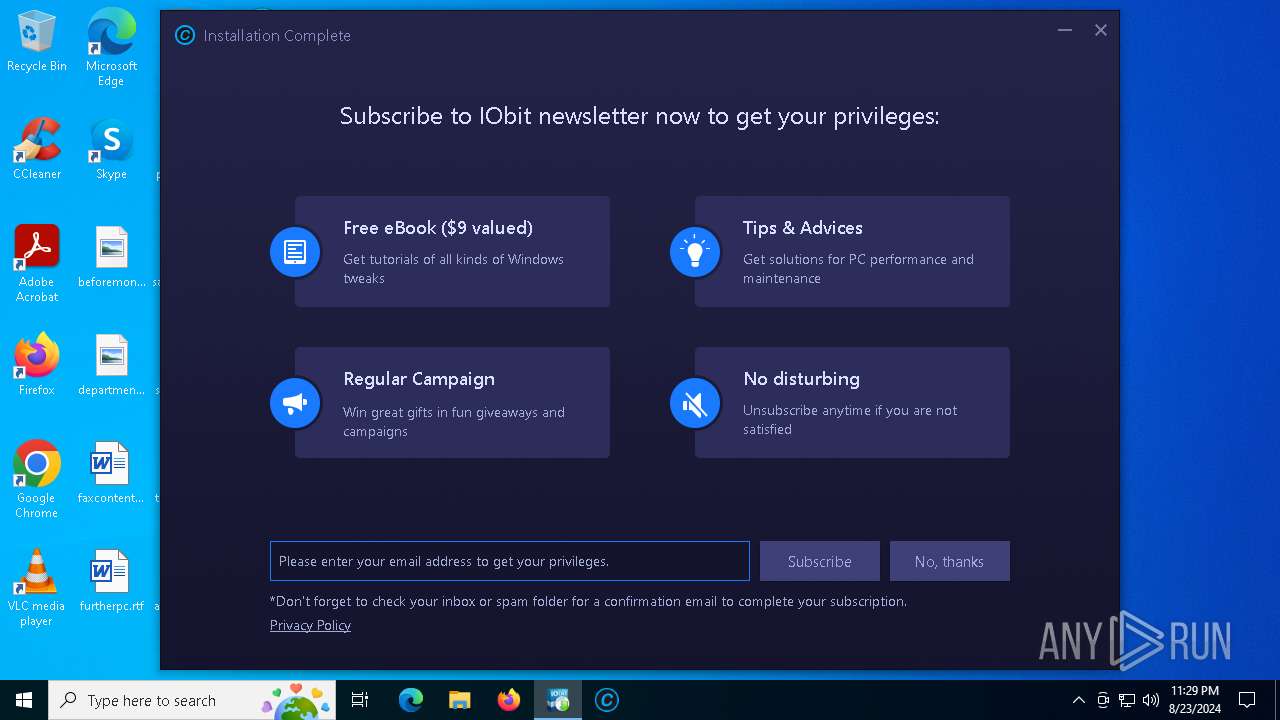Launch Firefox from the taskbar

point(509,700)
